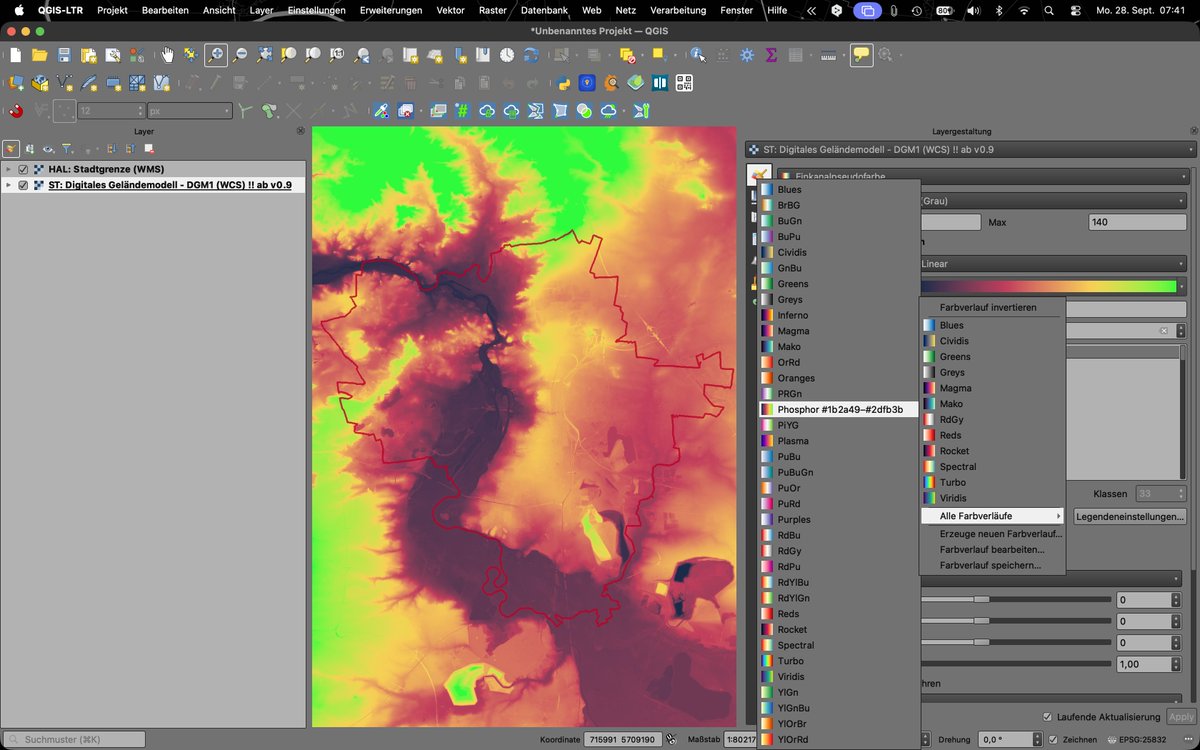Save the project with the floppy disk icon
This screenshot has width=1200, height=750.
click(64, 55)
